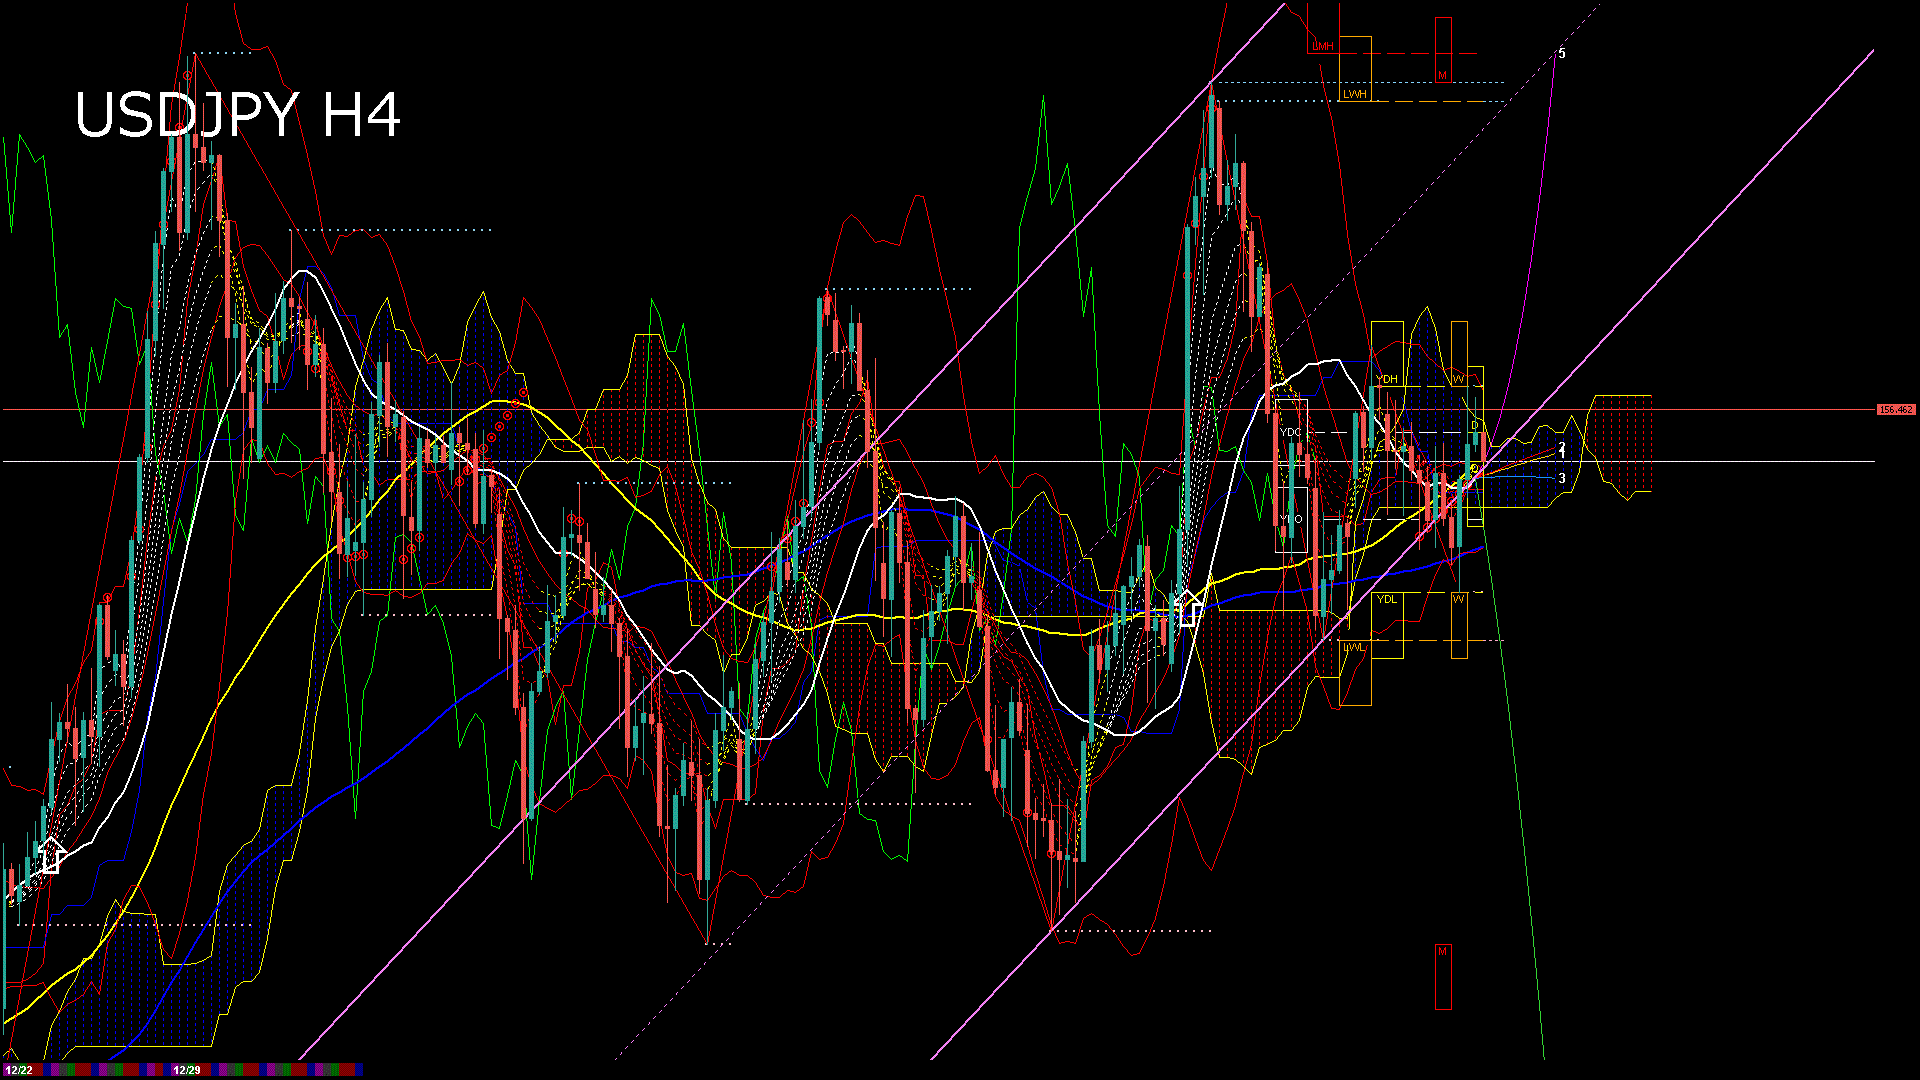
Task: Click the YDL yesterday-low label
Action: pos(1387,599)
